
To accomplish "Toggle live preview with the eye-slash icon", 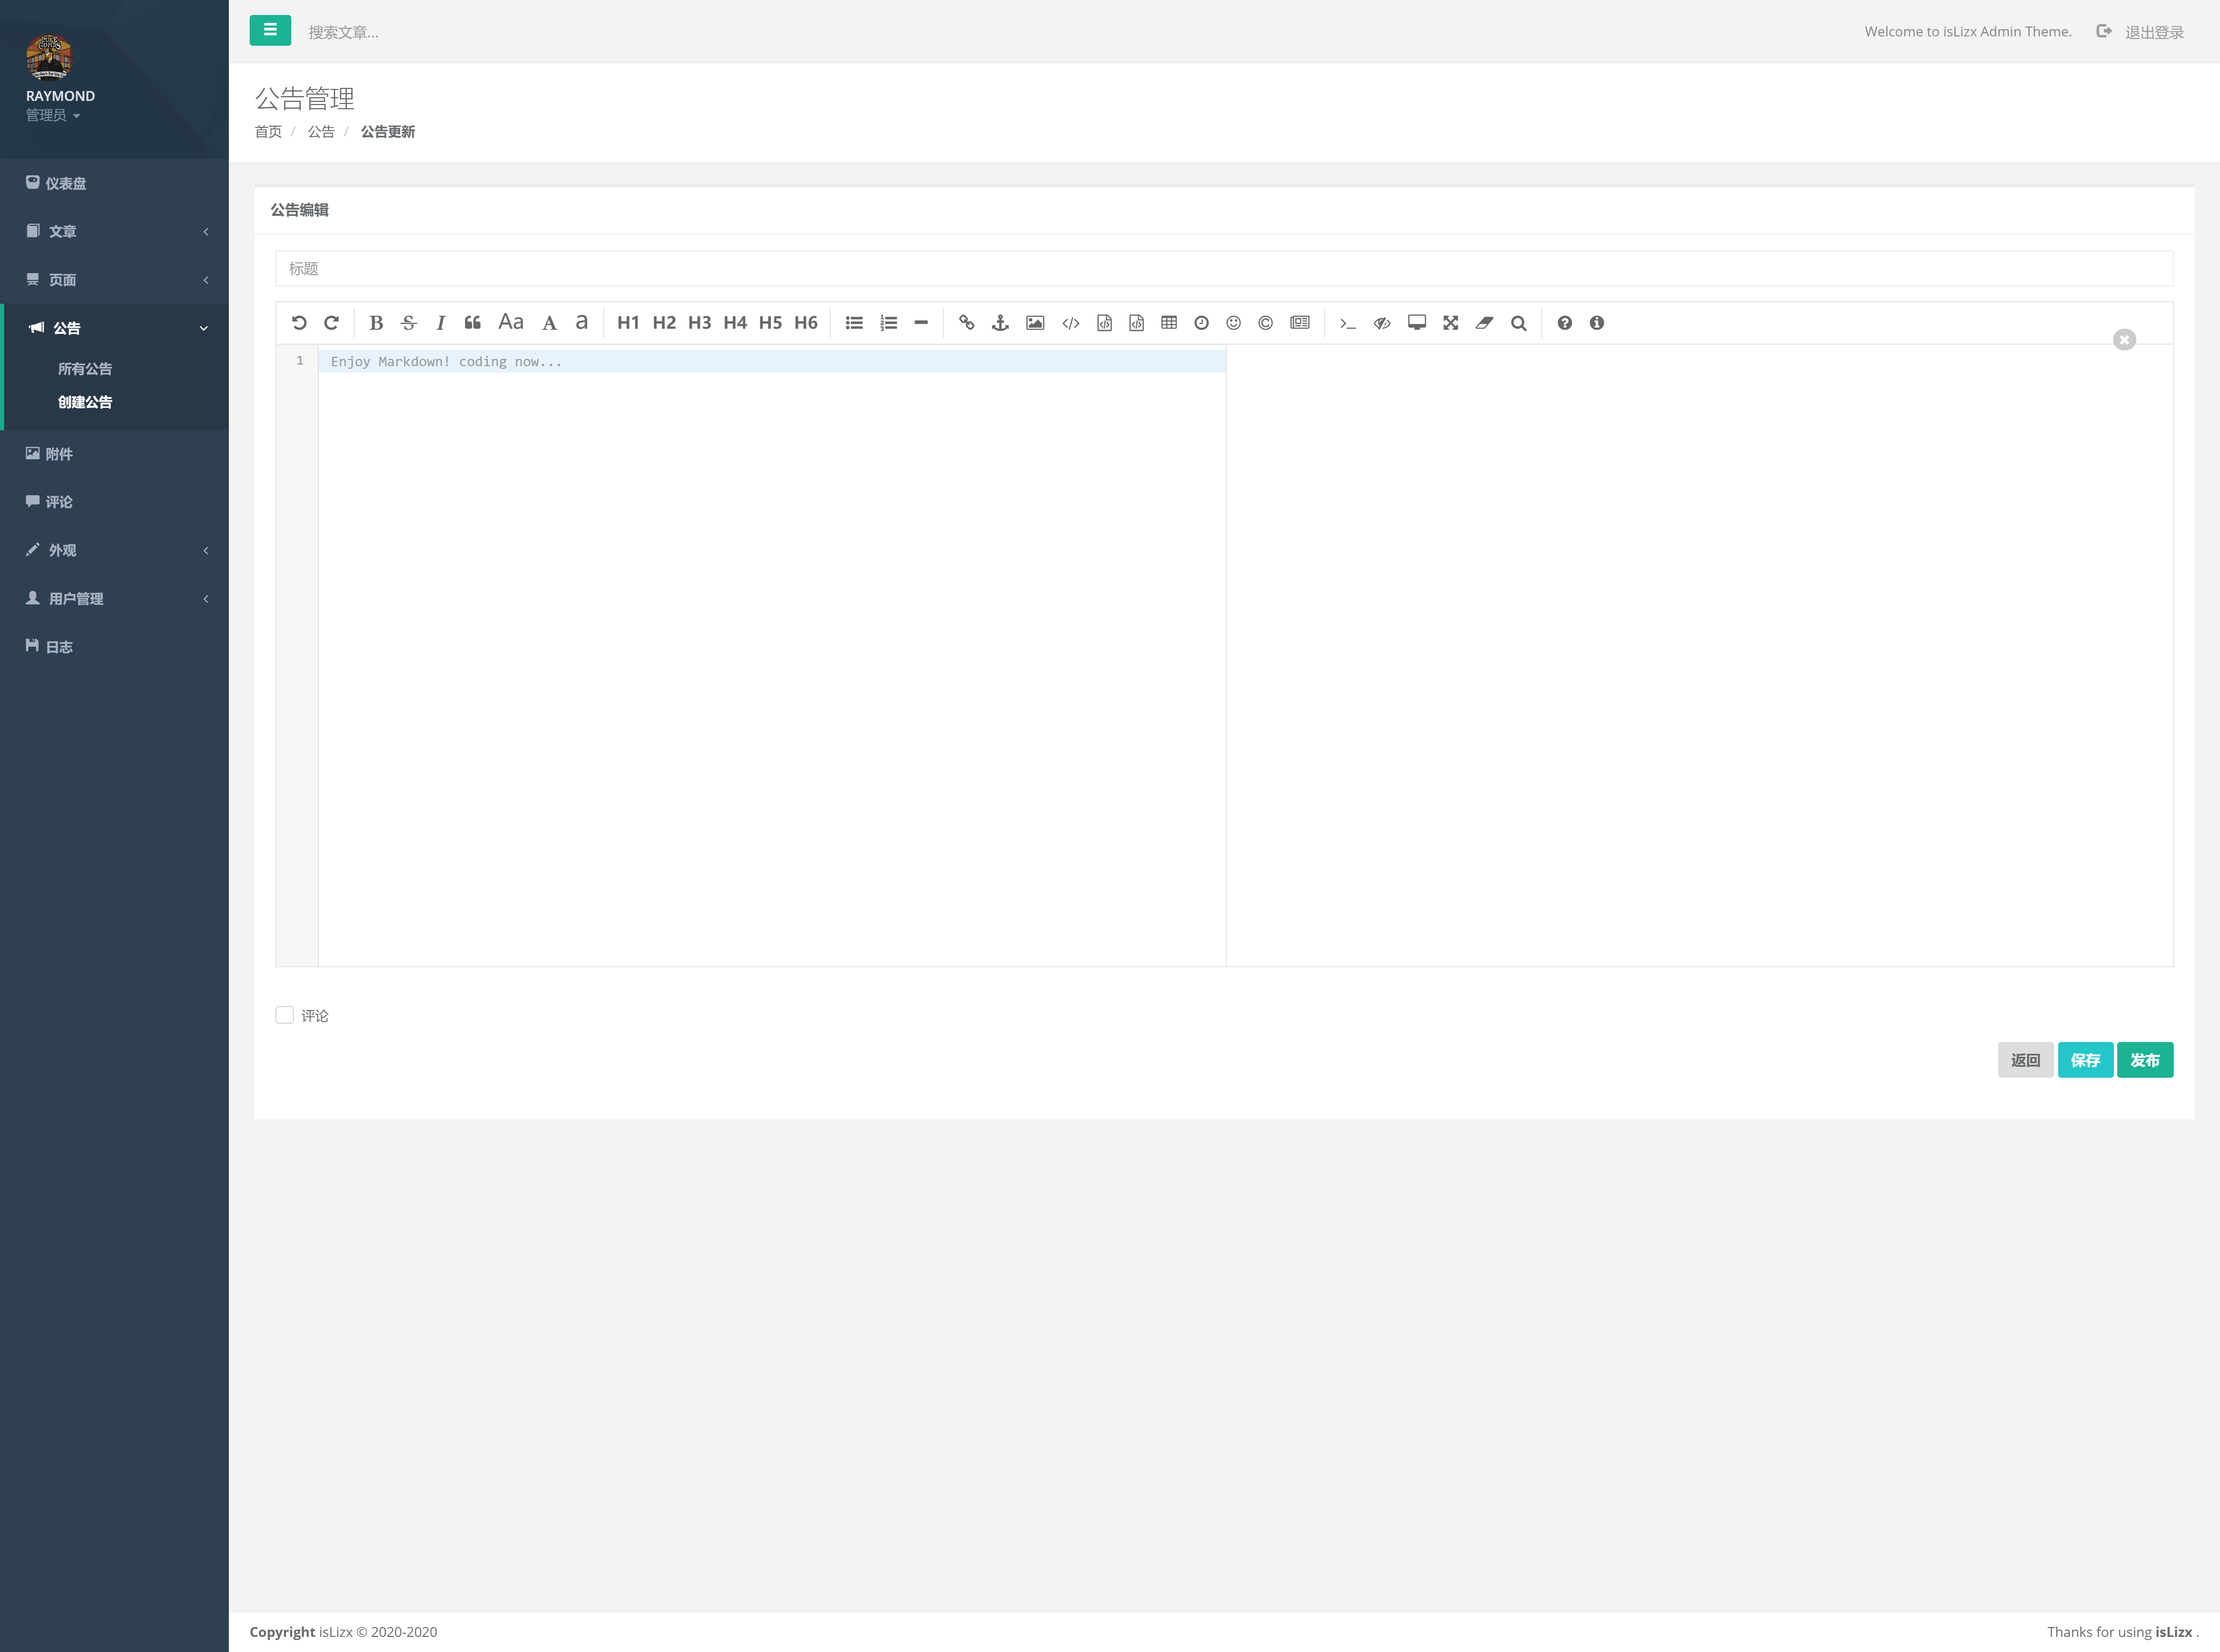I will (x=1382, y=323).
